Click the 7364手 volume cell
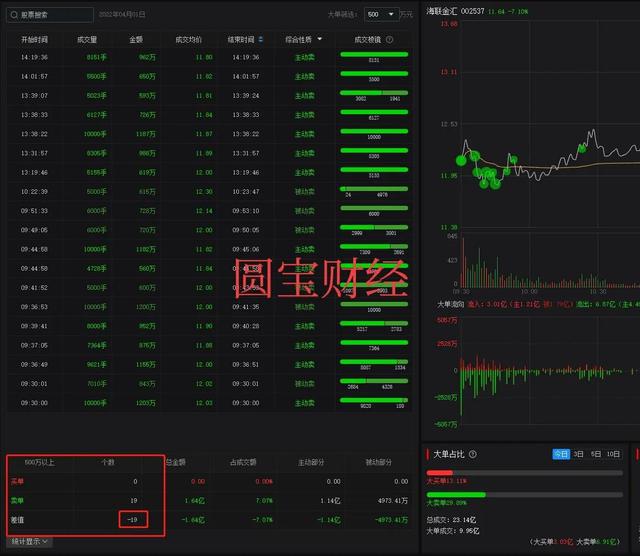This screenshot has width=640, height=556. 97,345
